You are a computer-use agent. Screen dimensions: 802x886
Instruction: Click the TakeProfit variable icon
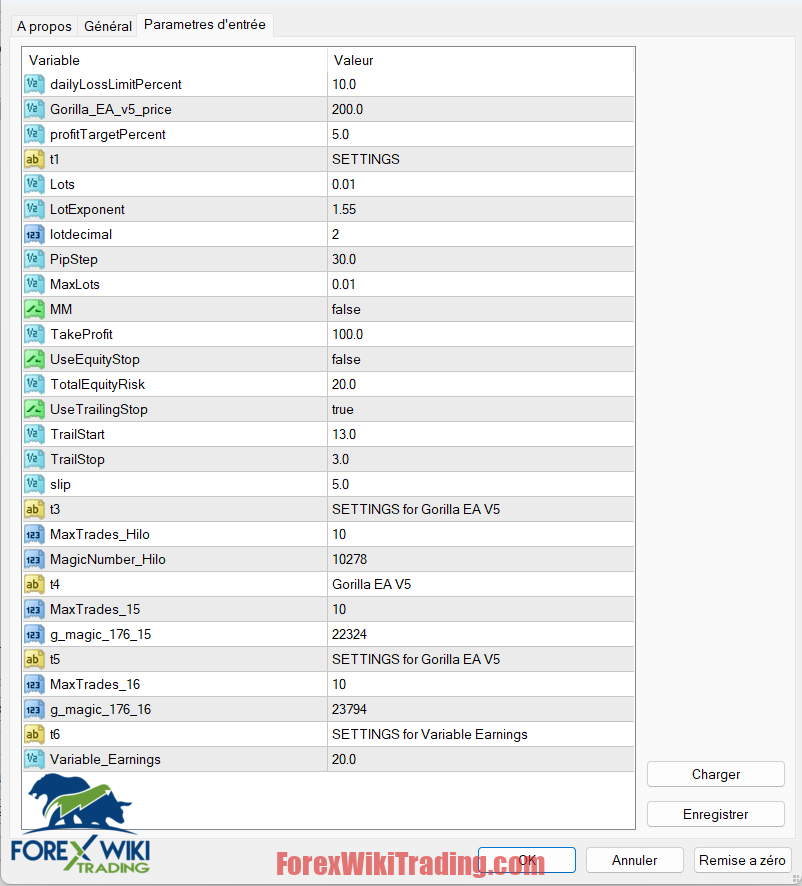[34, 334]
